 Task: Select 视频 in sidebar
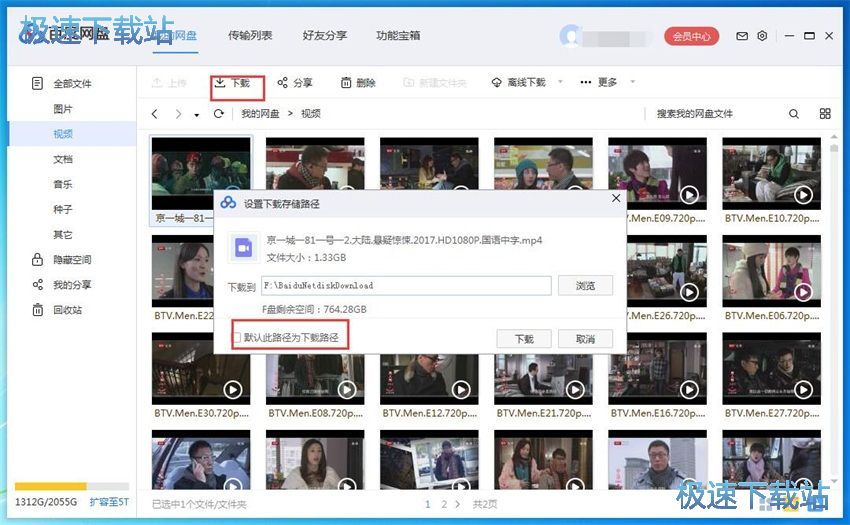pos(72,134)
